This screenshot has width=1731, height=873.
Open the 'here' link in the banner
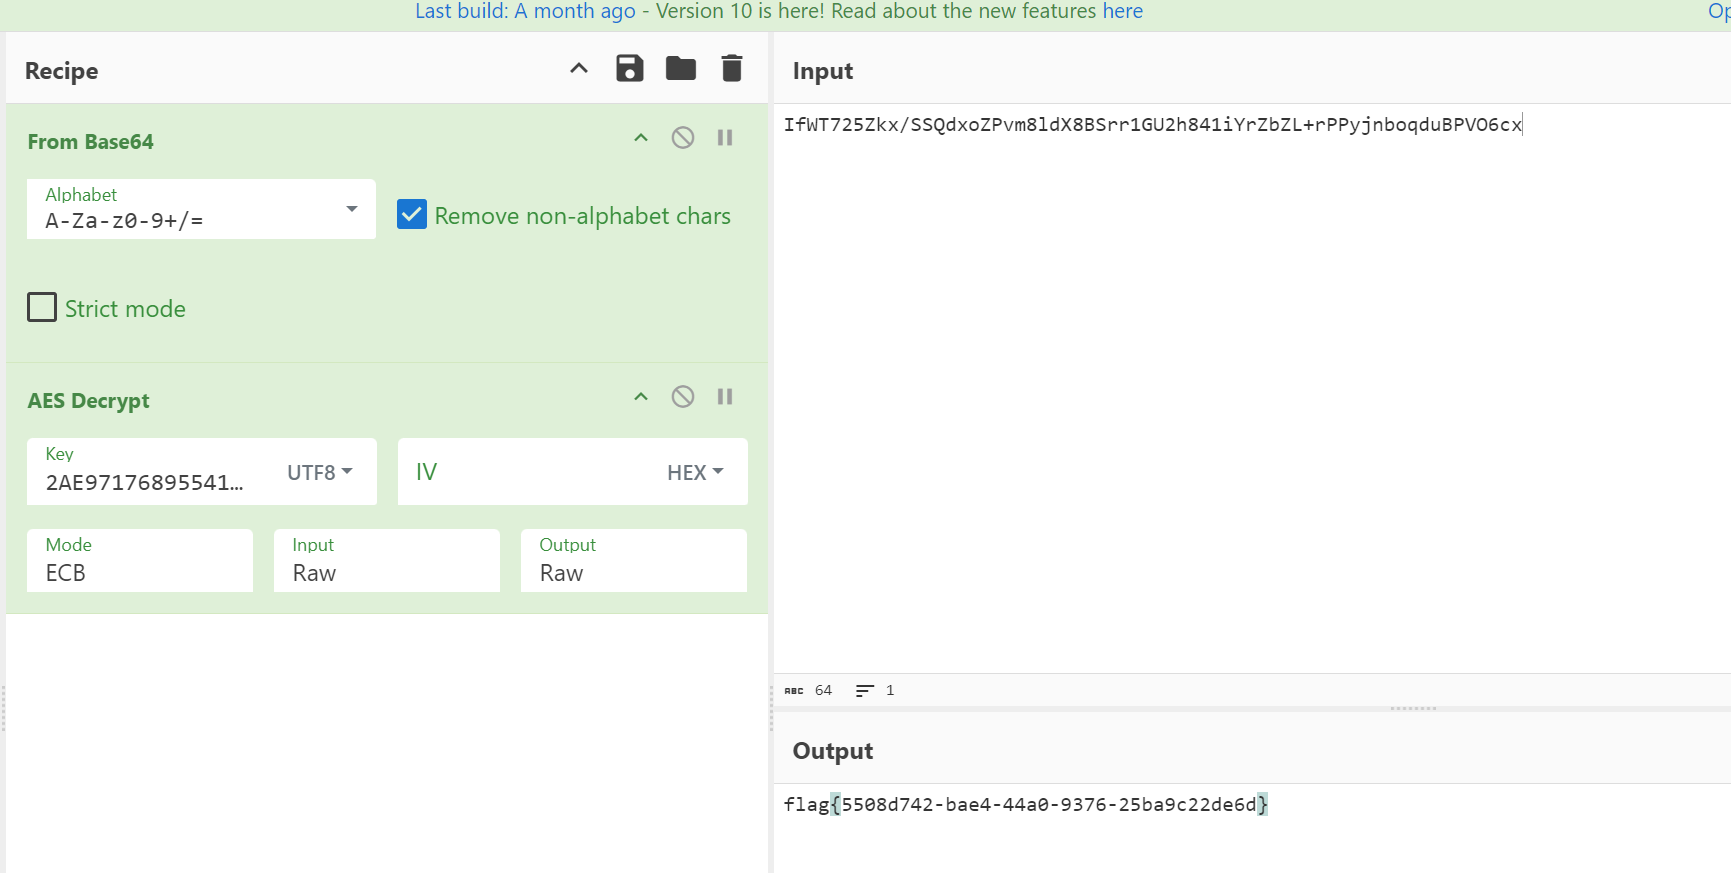pyautogui.click(x=1122, y=11)
